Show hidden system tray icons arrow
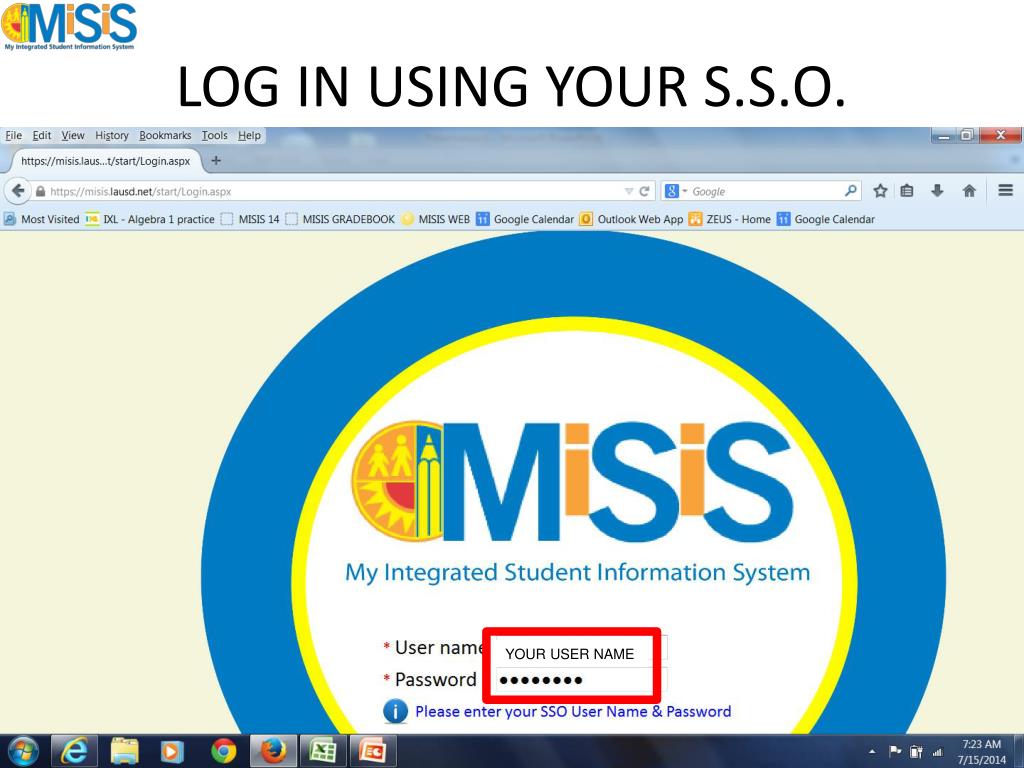The image size is (1024, 768). click(872, 752)
